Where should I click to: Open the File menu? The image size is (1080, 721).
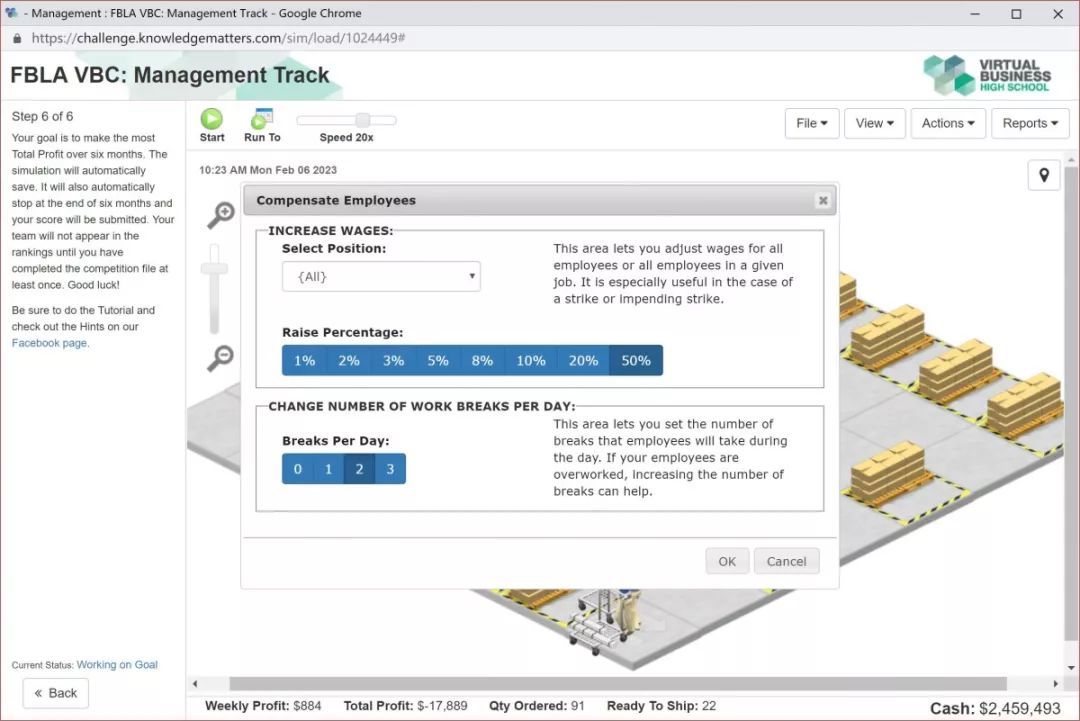pos(812,123)
